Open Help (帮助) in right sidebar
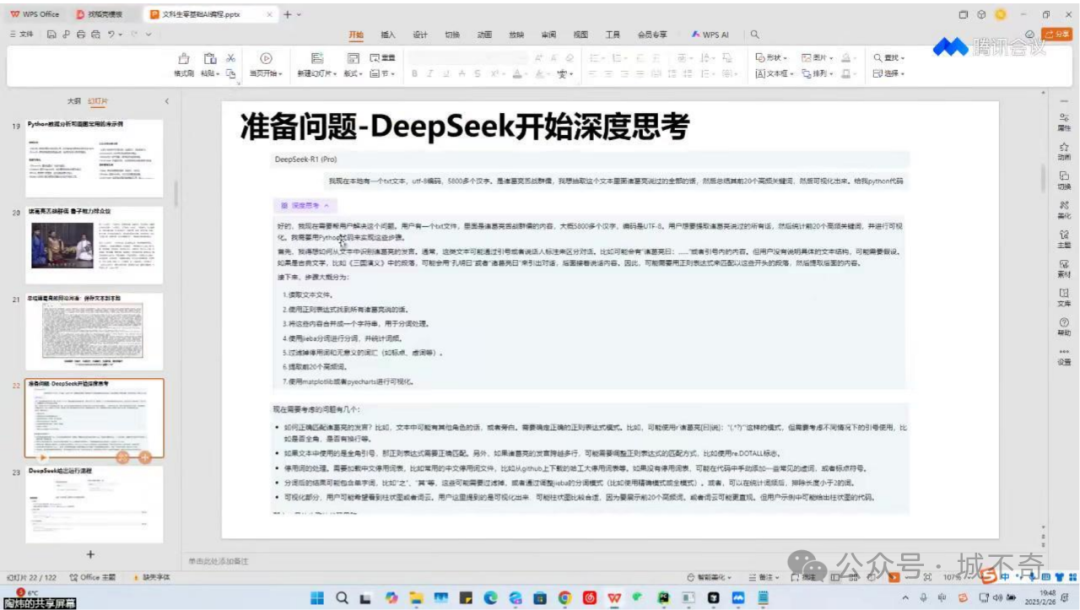This screenshot has height=610, width=1080. [1064, 327]
